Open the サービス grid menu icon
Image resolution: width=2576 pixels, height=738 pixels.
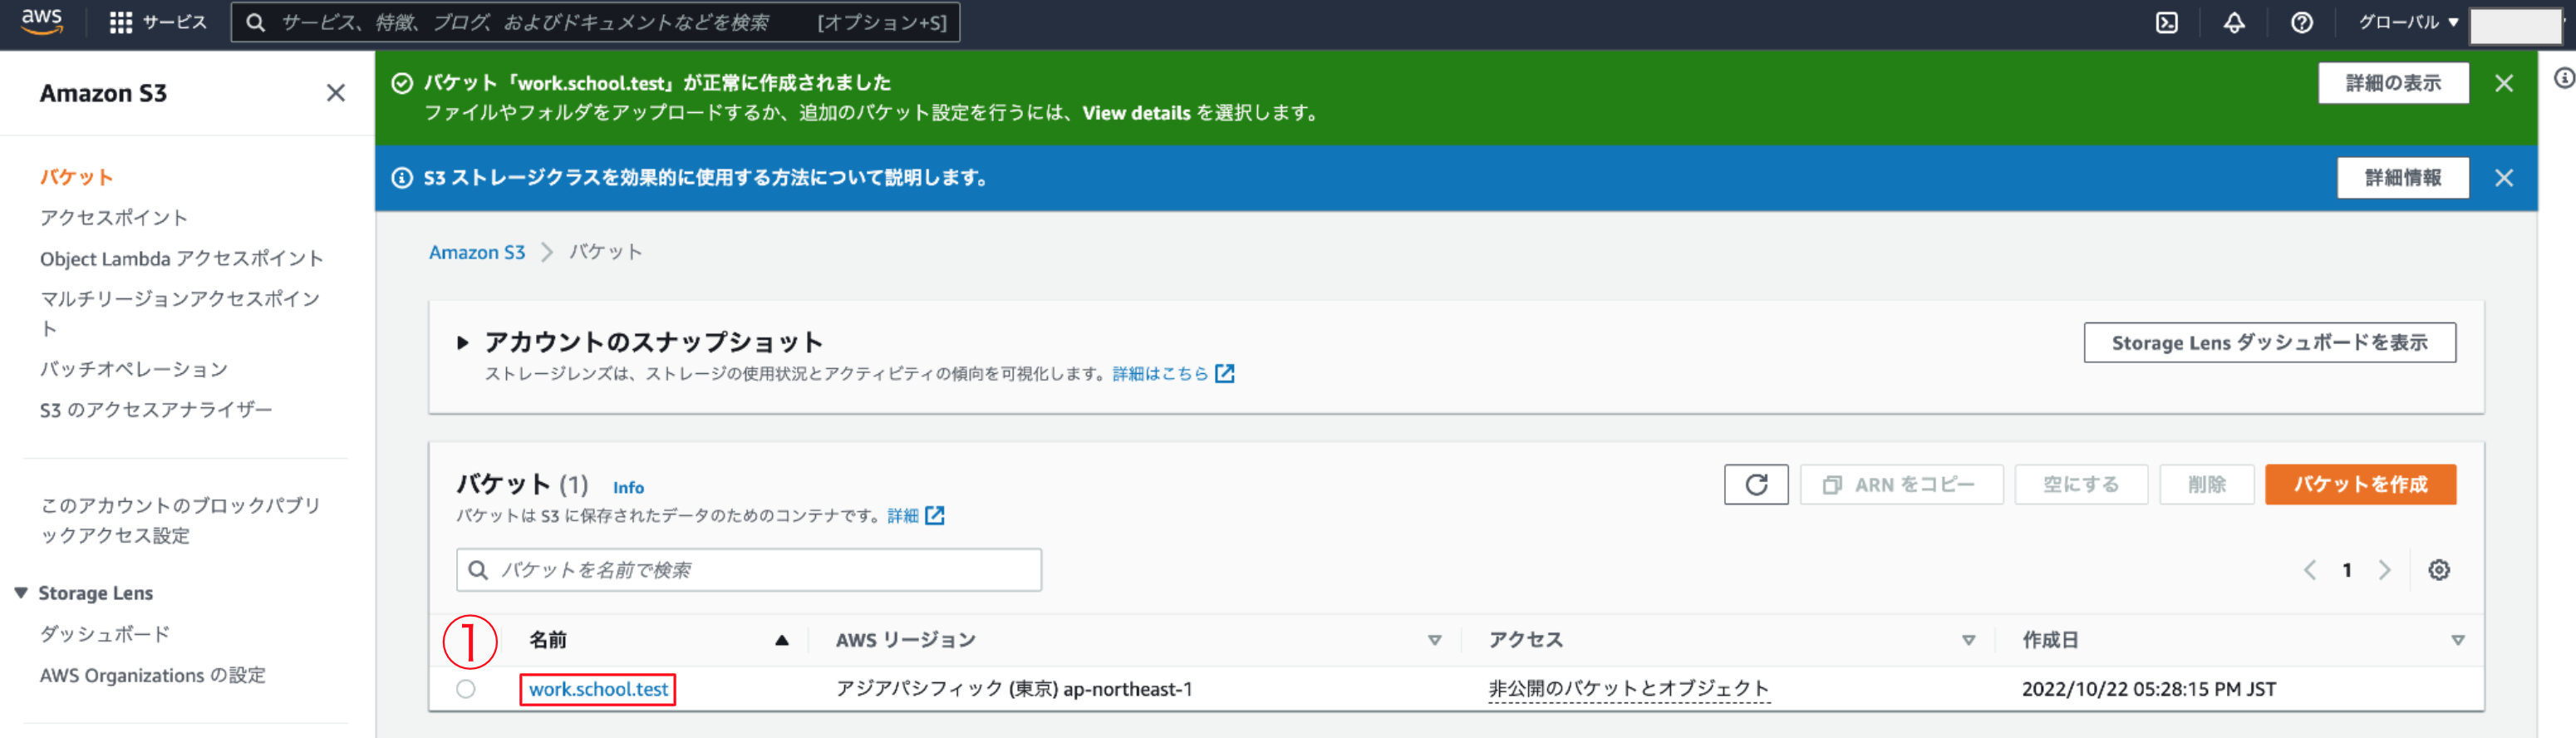click(121, 23)
